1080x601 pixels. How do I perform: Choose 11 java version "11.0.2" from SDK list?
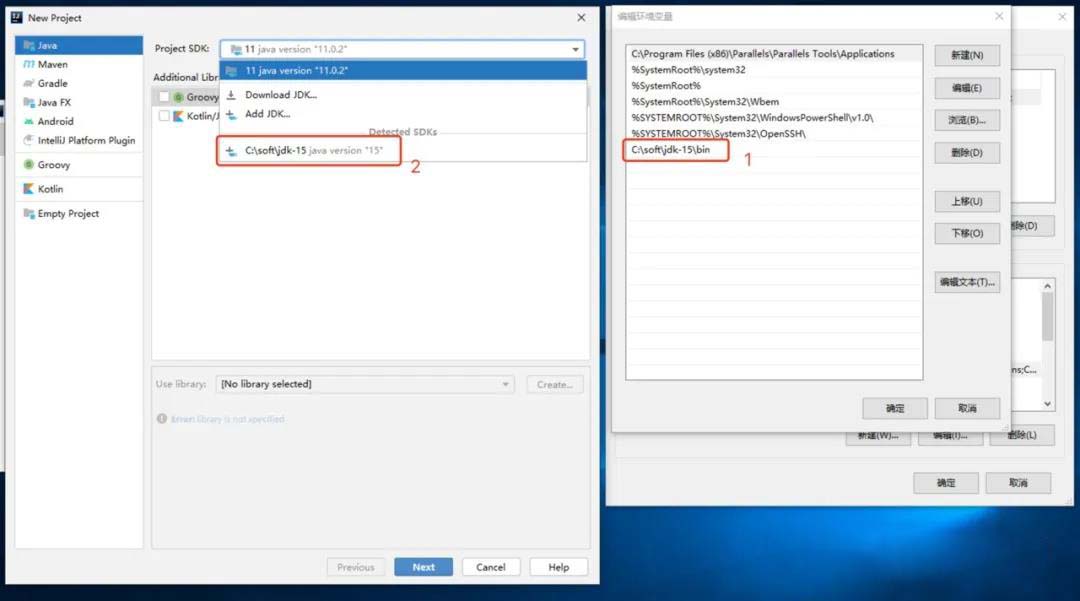pos(403,70)
